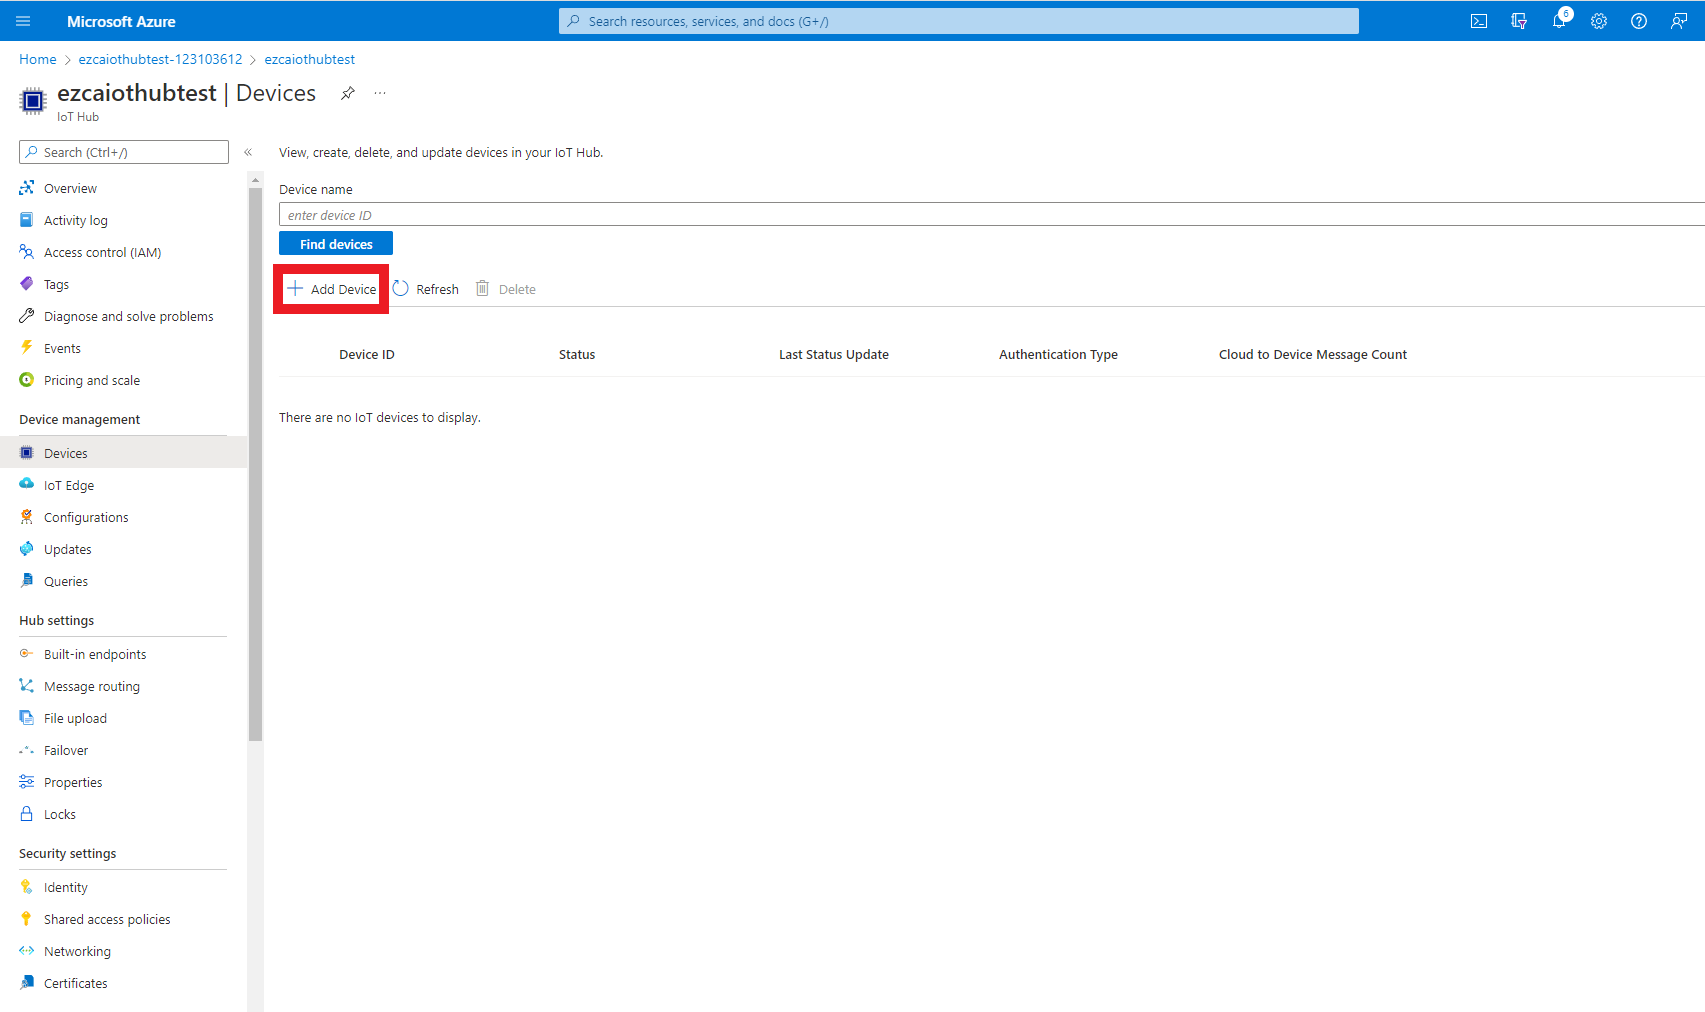Focus the global search resources bar
The height and width of the screenshot is (1012, 1705).
(959, 21)
